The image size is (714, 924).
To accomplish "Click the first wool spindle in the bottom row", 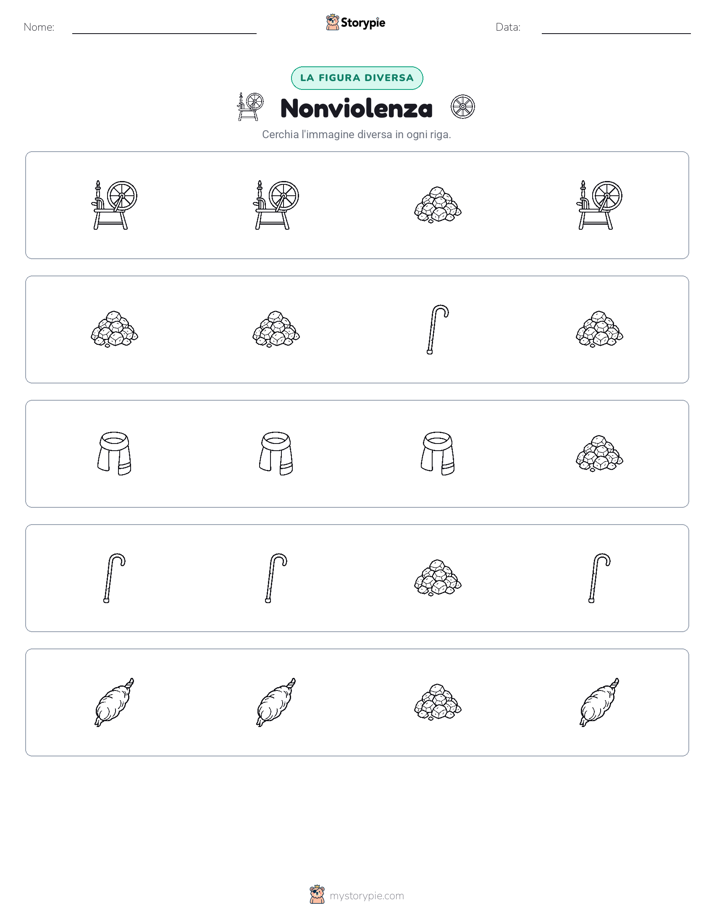I will tap(114, 702).
